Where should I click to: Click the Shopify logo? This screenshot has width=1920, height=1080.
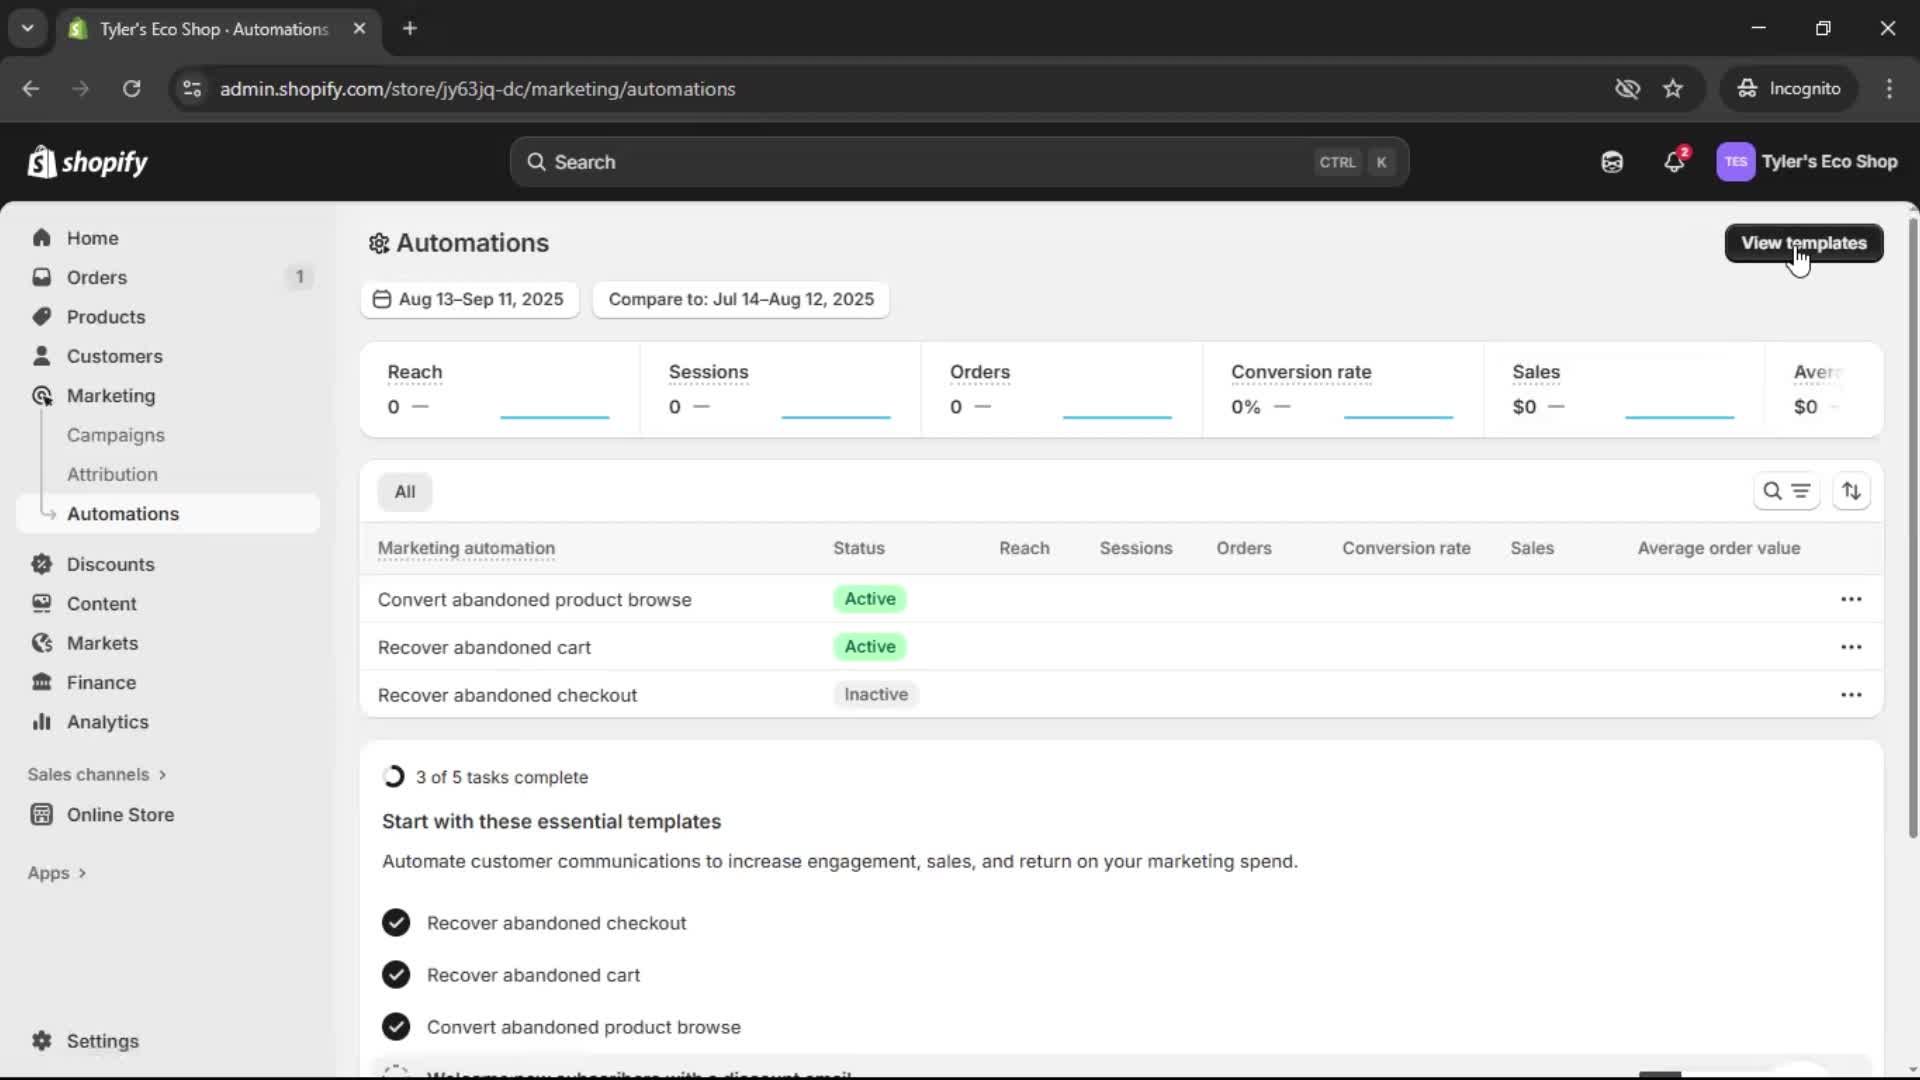pyautogui.click(x=88, y=162)
